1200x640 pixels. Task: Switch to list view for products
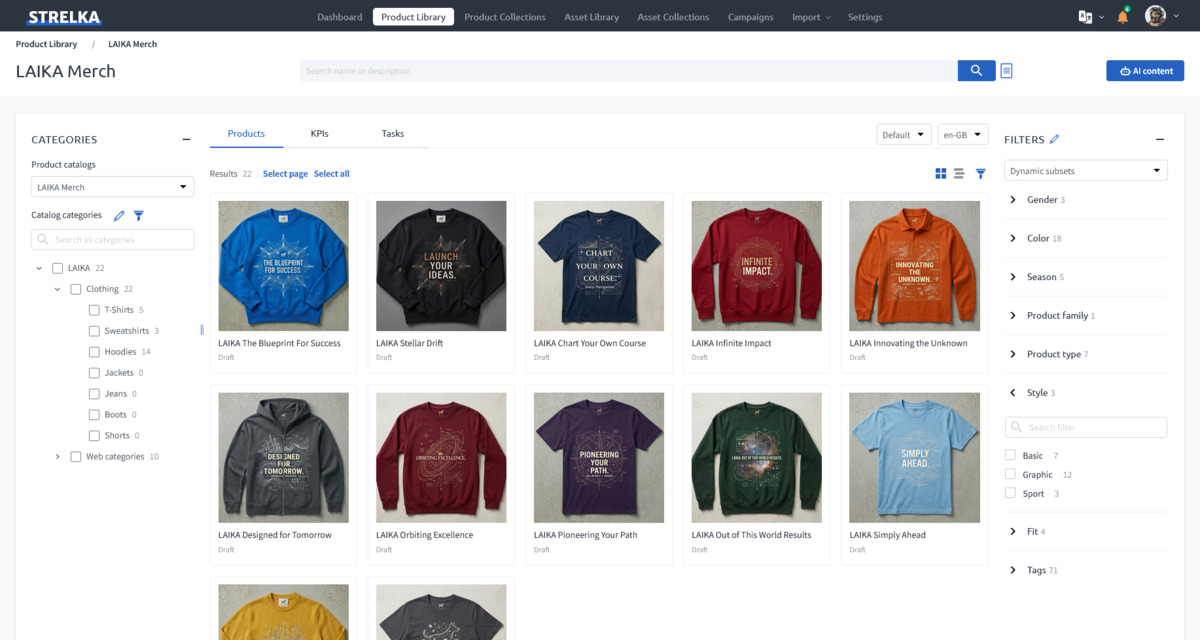tap(959, 173)
